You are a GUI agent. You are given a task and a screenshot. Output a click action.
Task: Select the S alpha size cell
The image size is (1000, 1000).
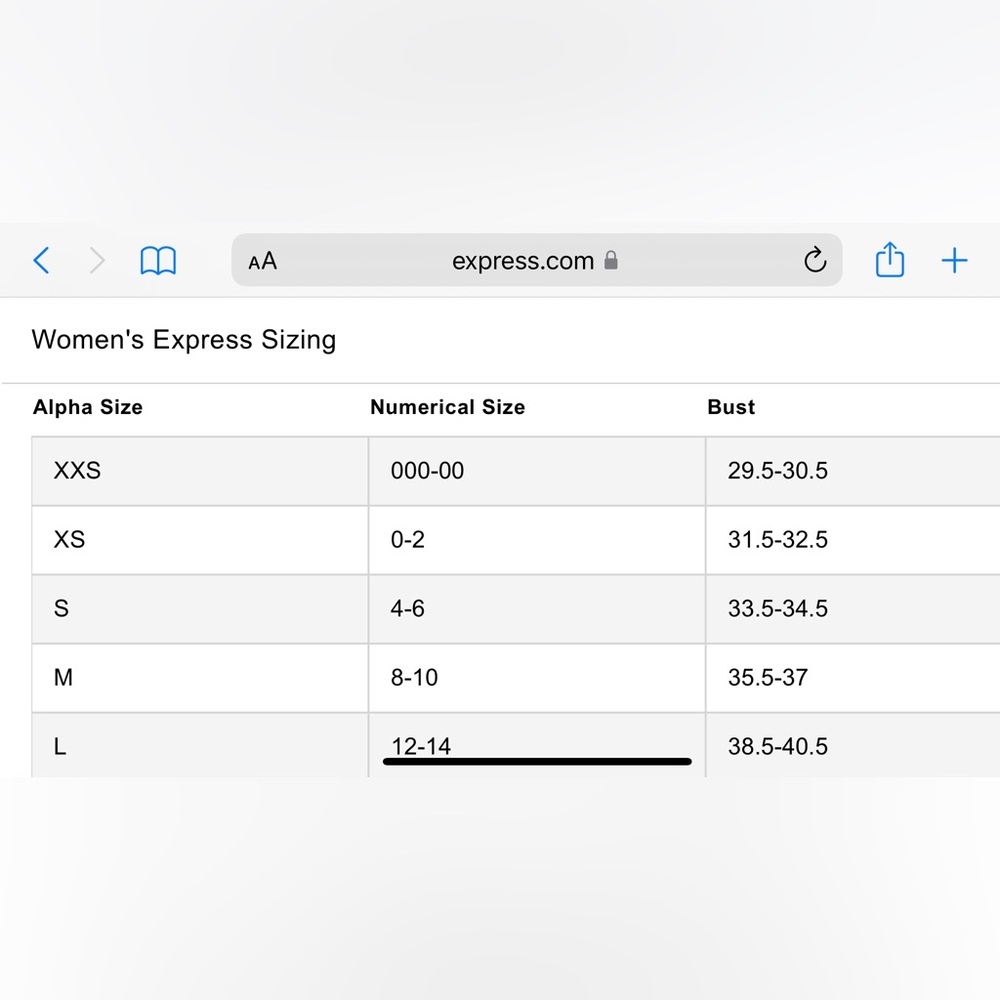point(200,609)
